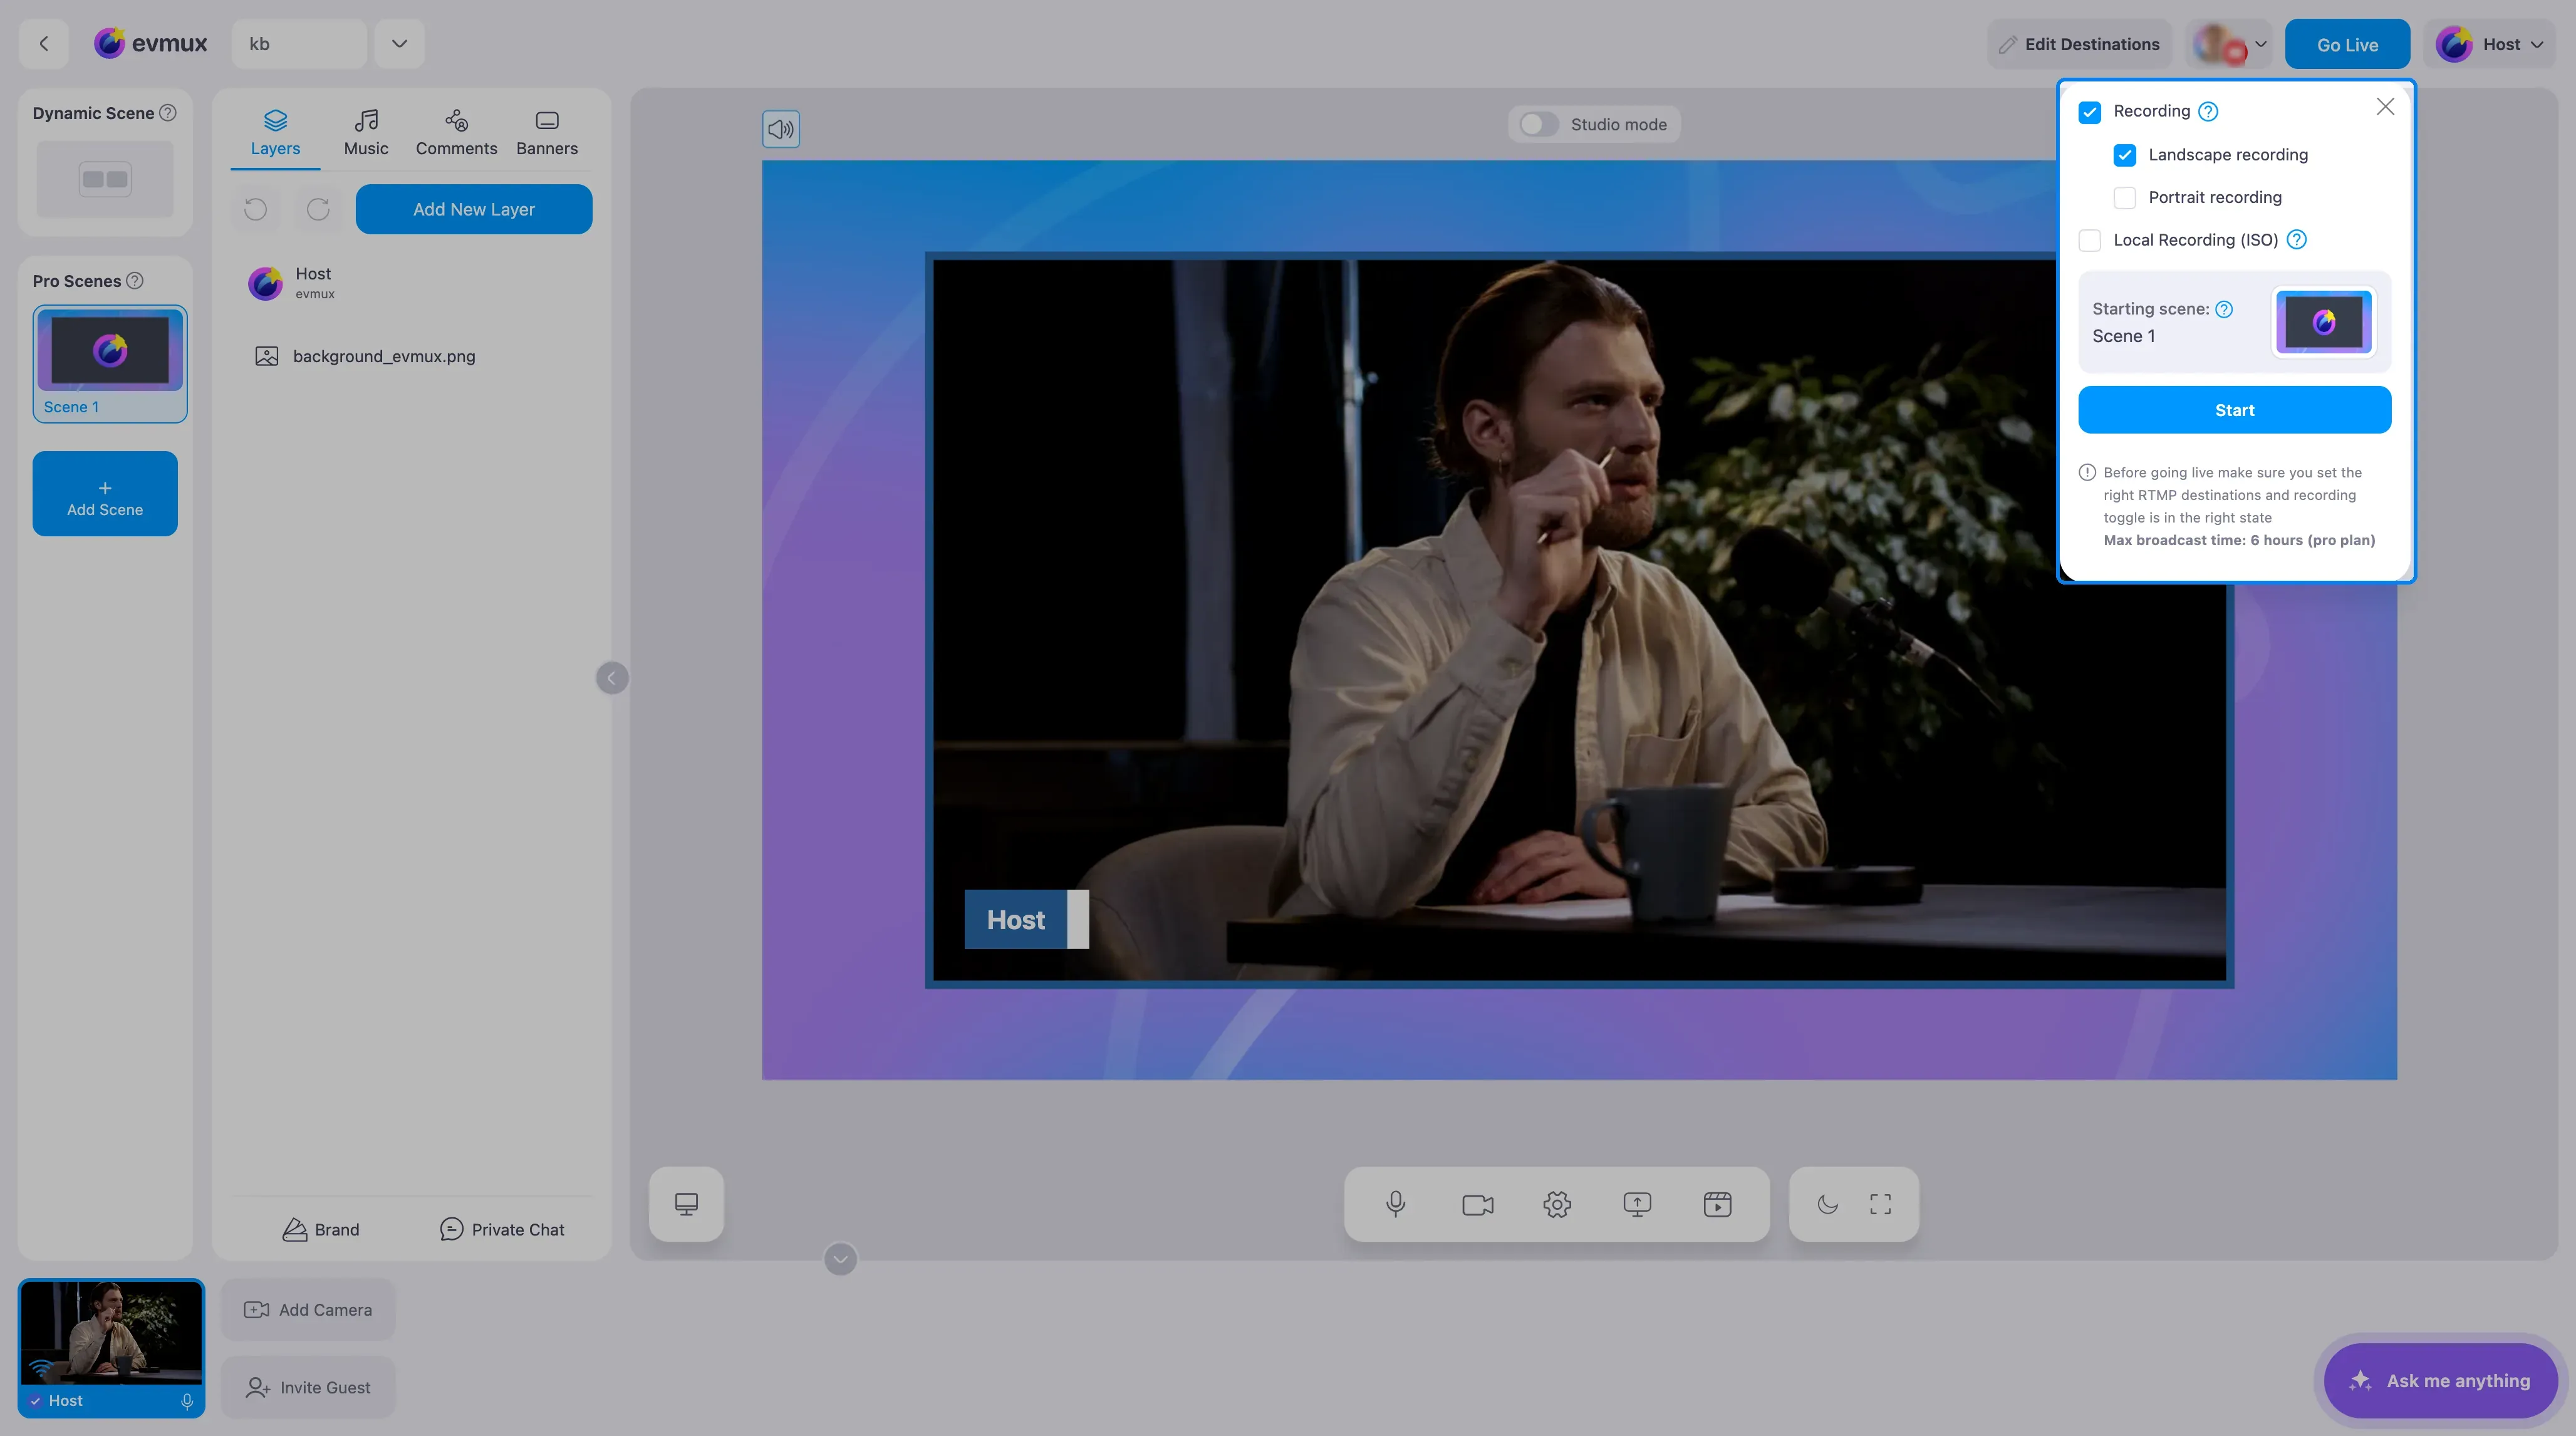Select the Scene 1 thumbnail in Pro Scenes
Image resolution: width=2576 pixels, height=1436 pixels.
[110, 364]
